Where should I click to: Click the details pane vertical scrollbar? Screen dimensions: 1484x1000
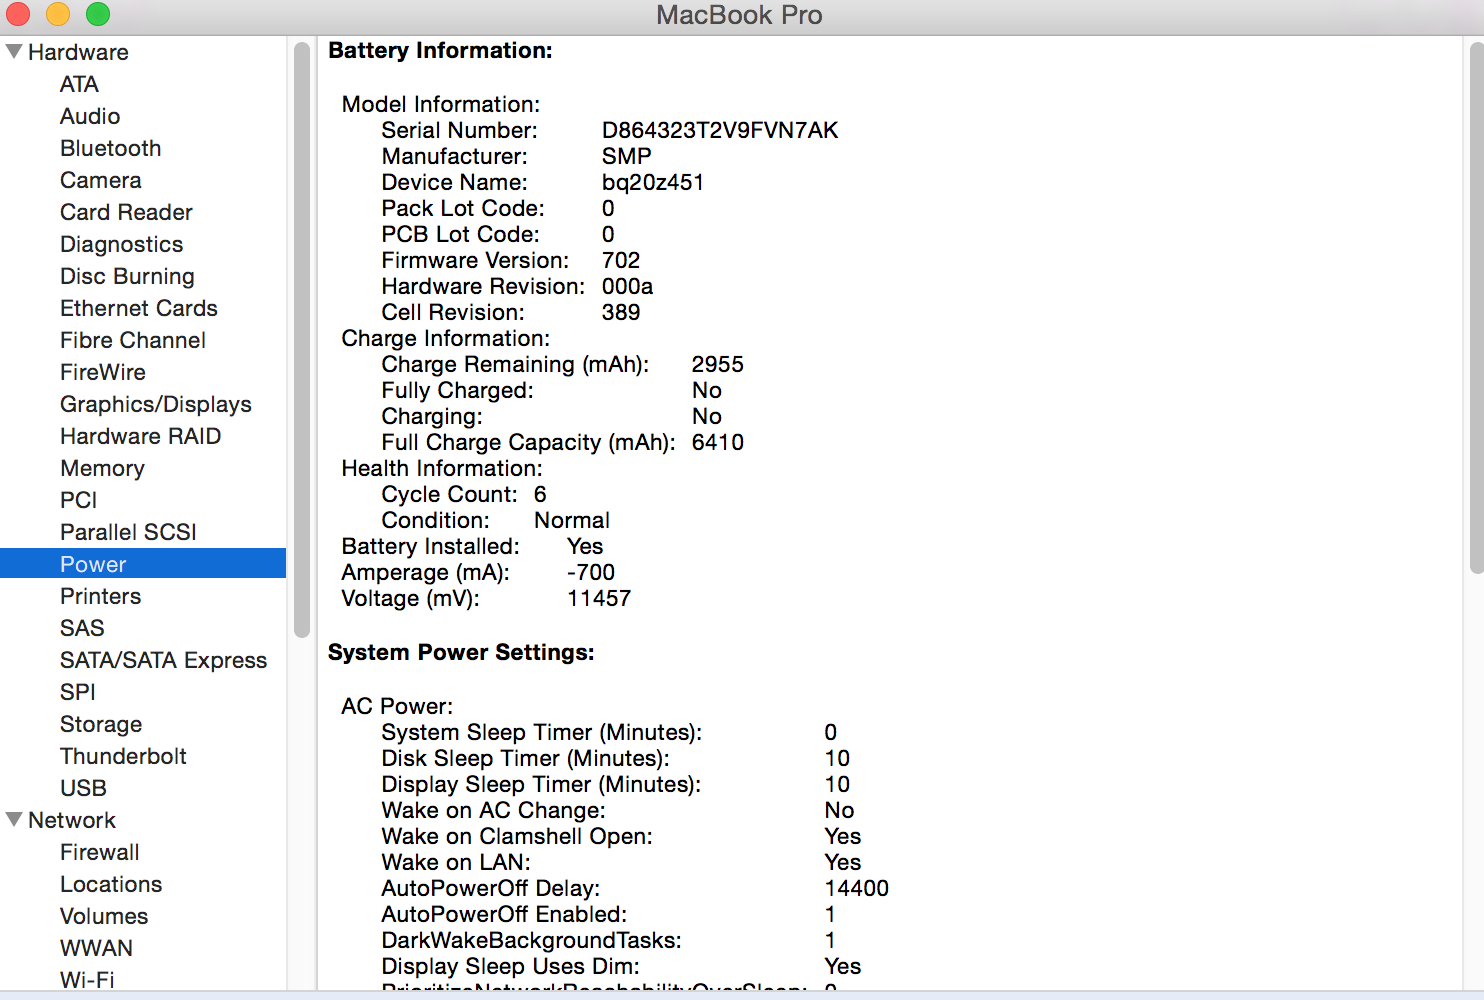click(1477, 308)
